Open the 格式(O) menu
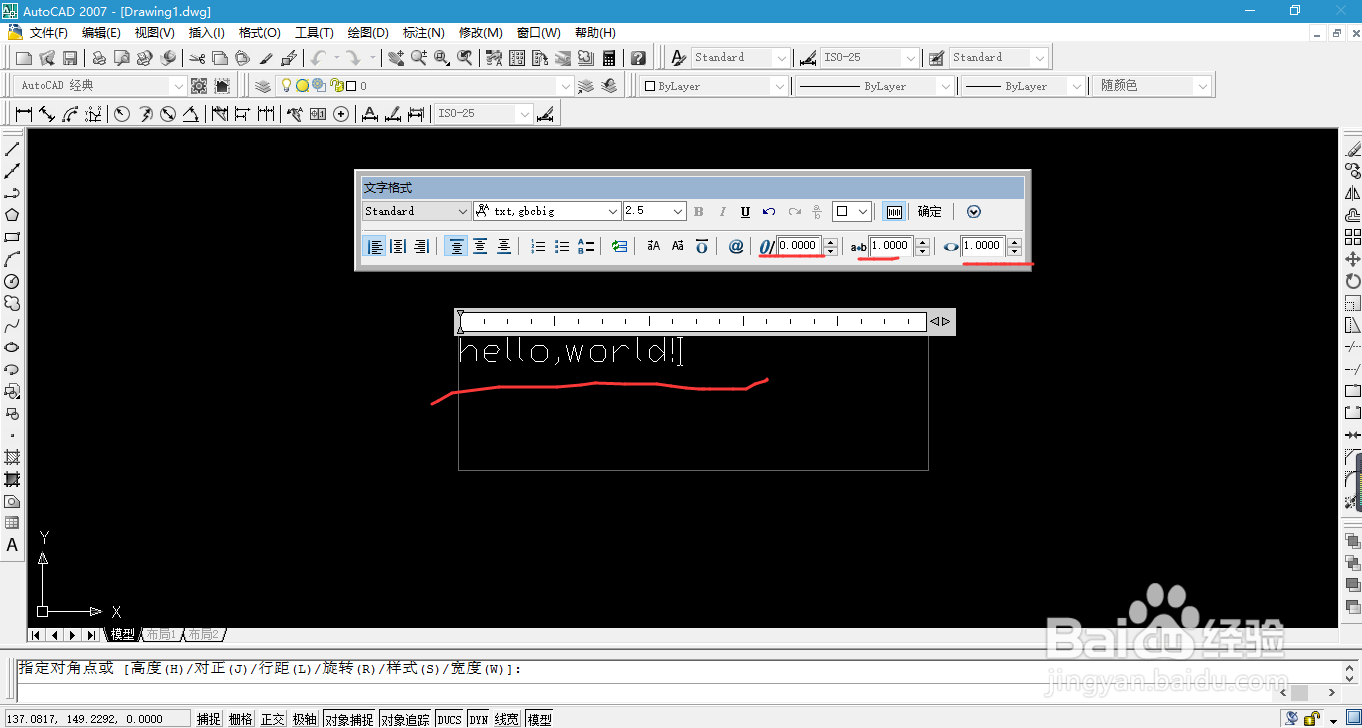The width and height of the screenshot is (1362, 728). (260, 33)
